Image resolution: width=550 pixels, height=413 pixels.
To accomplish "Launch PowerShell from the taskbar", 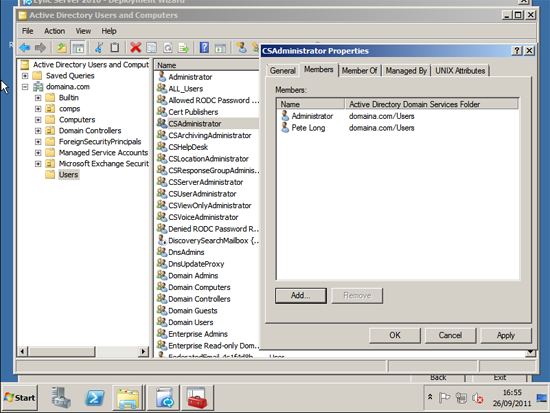I will pos(95,398).
